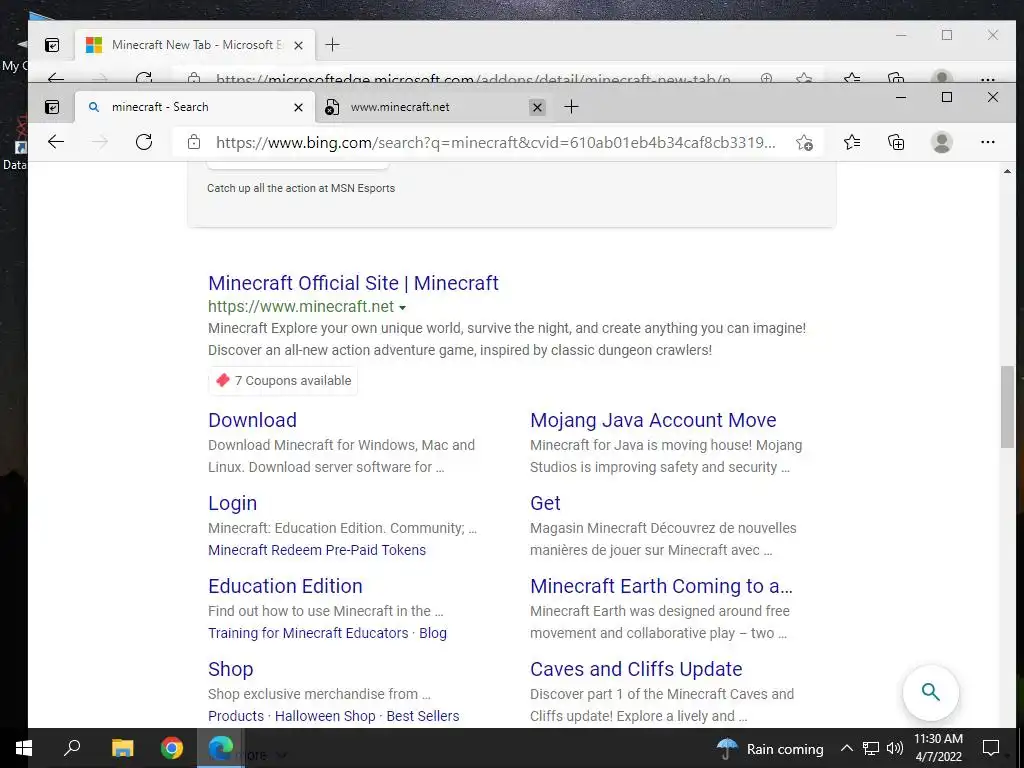Open the Download sitelink
The height and width of the screenshot is (768, 1024).
pyautogui.click(x=252, y=420)
